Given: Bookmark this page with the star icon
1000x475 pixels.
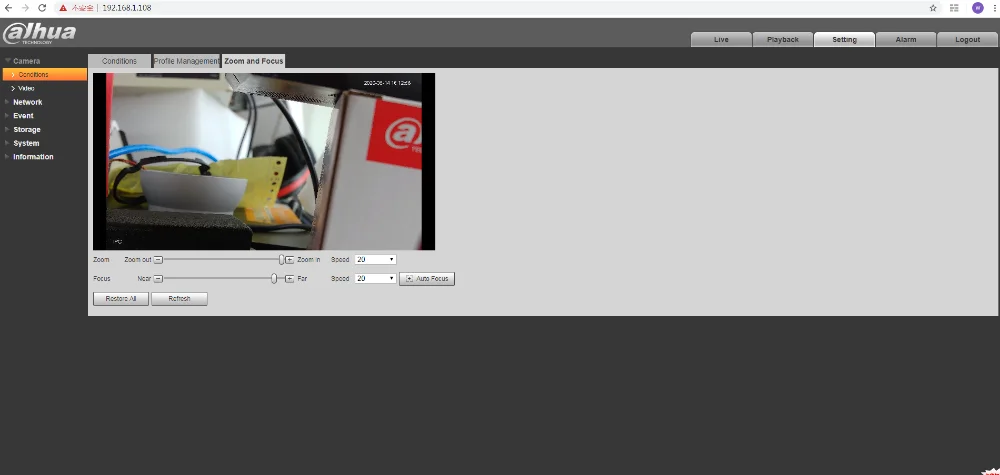Looking at the screenshot, I should point(933,8).
